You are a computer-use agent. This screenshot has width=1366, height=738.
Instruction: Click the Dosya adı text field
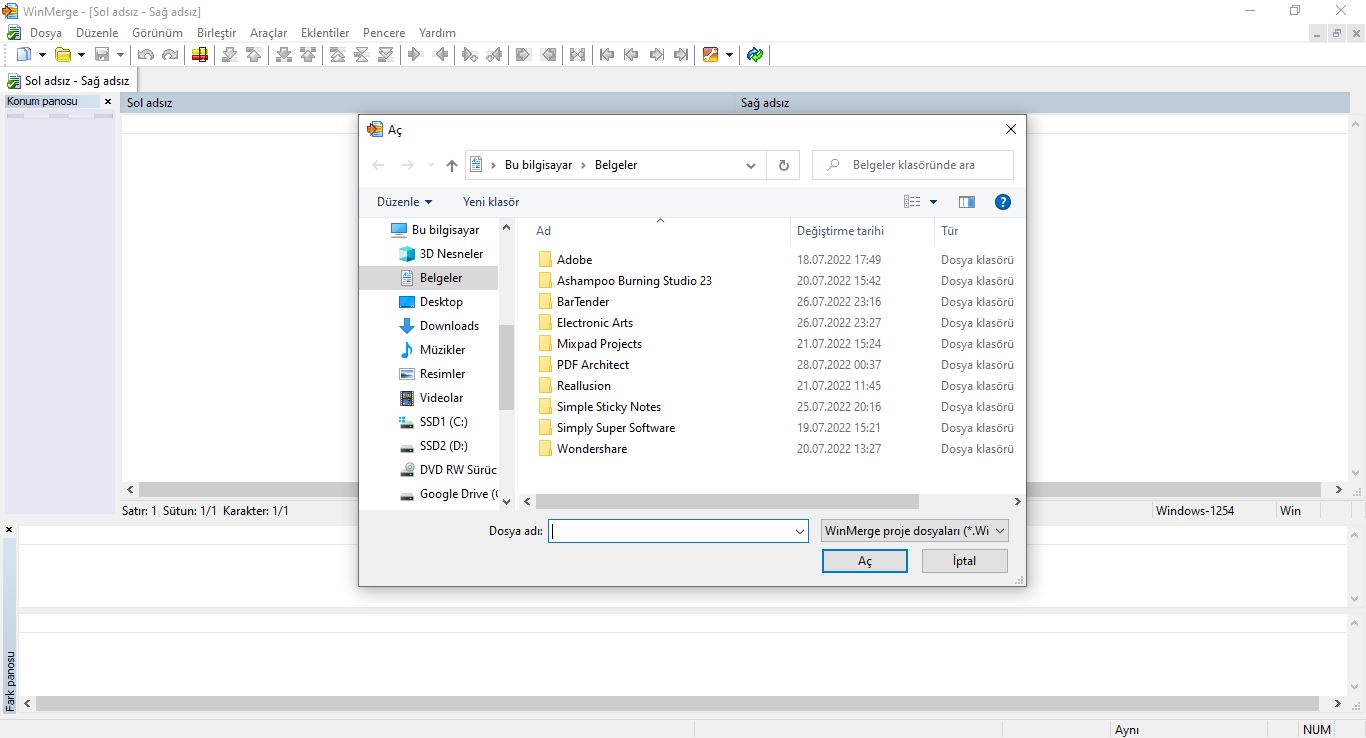[x=671, y=532]
